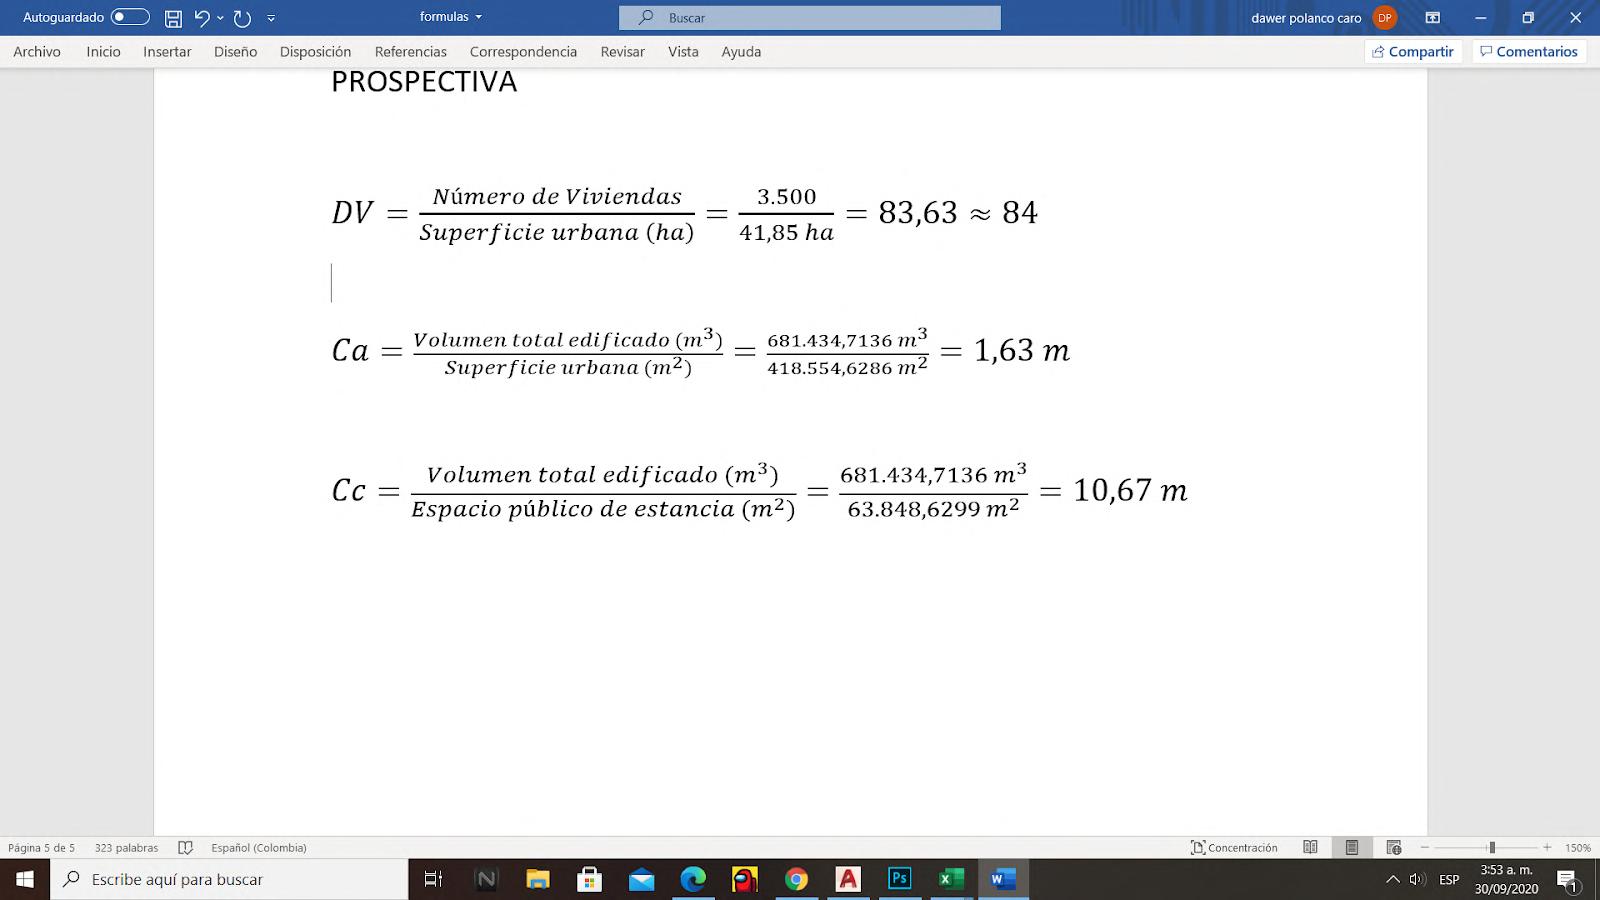
Task: Click the Save (Guardar) icon
Action: click(173, 18)
